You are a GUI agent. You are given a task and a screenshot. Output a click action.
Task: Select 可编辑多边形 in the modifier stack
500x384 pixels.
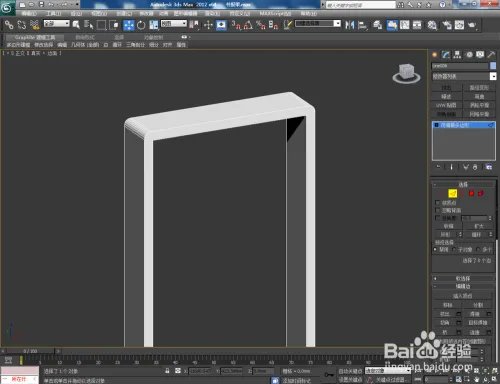click(464, 125)
